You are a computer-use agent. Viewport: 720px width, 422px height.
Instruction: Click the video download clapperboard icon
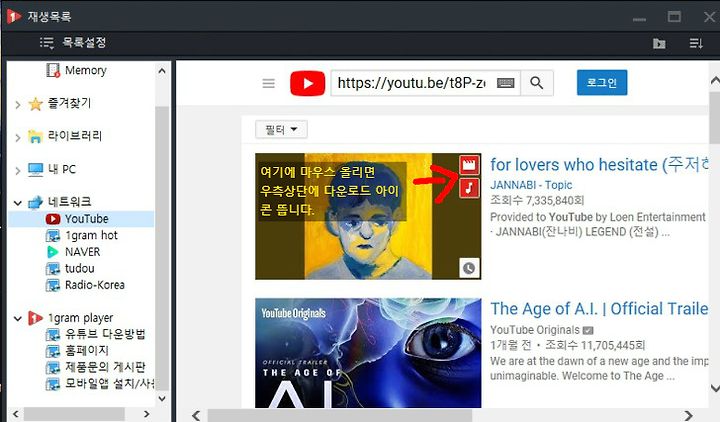pos(469,165)
